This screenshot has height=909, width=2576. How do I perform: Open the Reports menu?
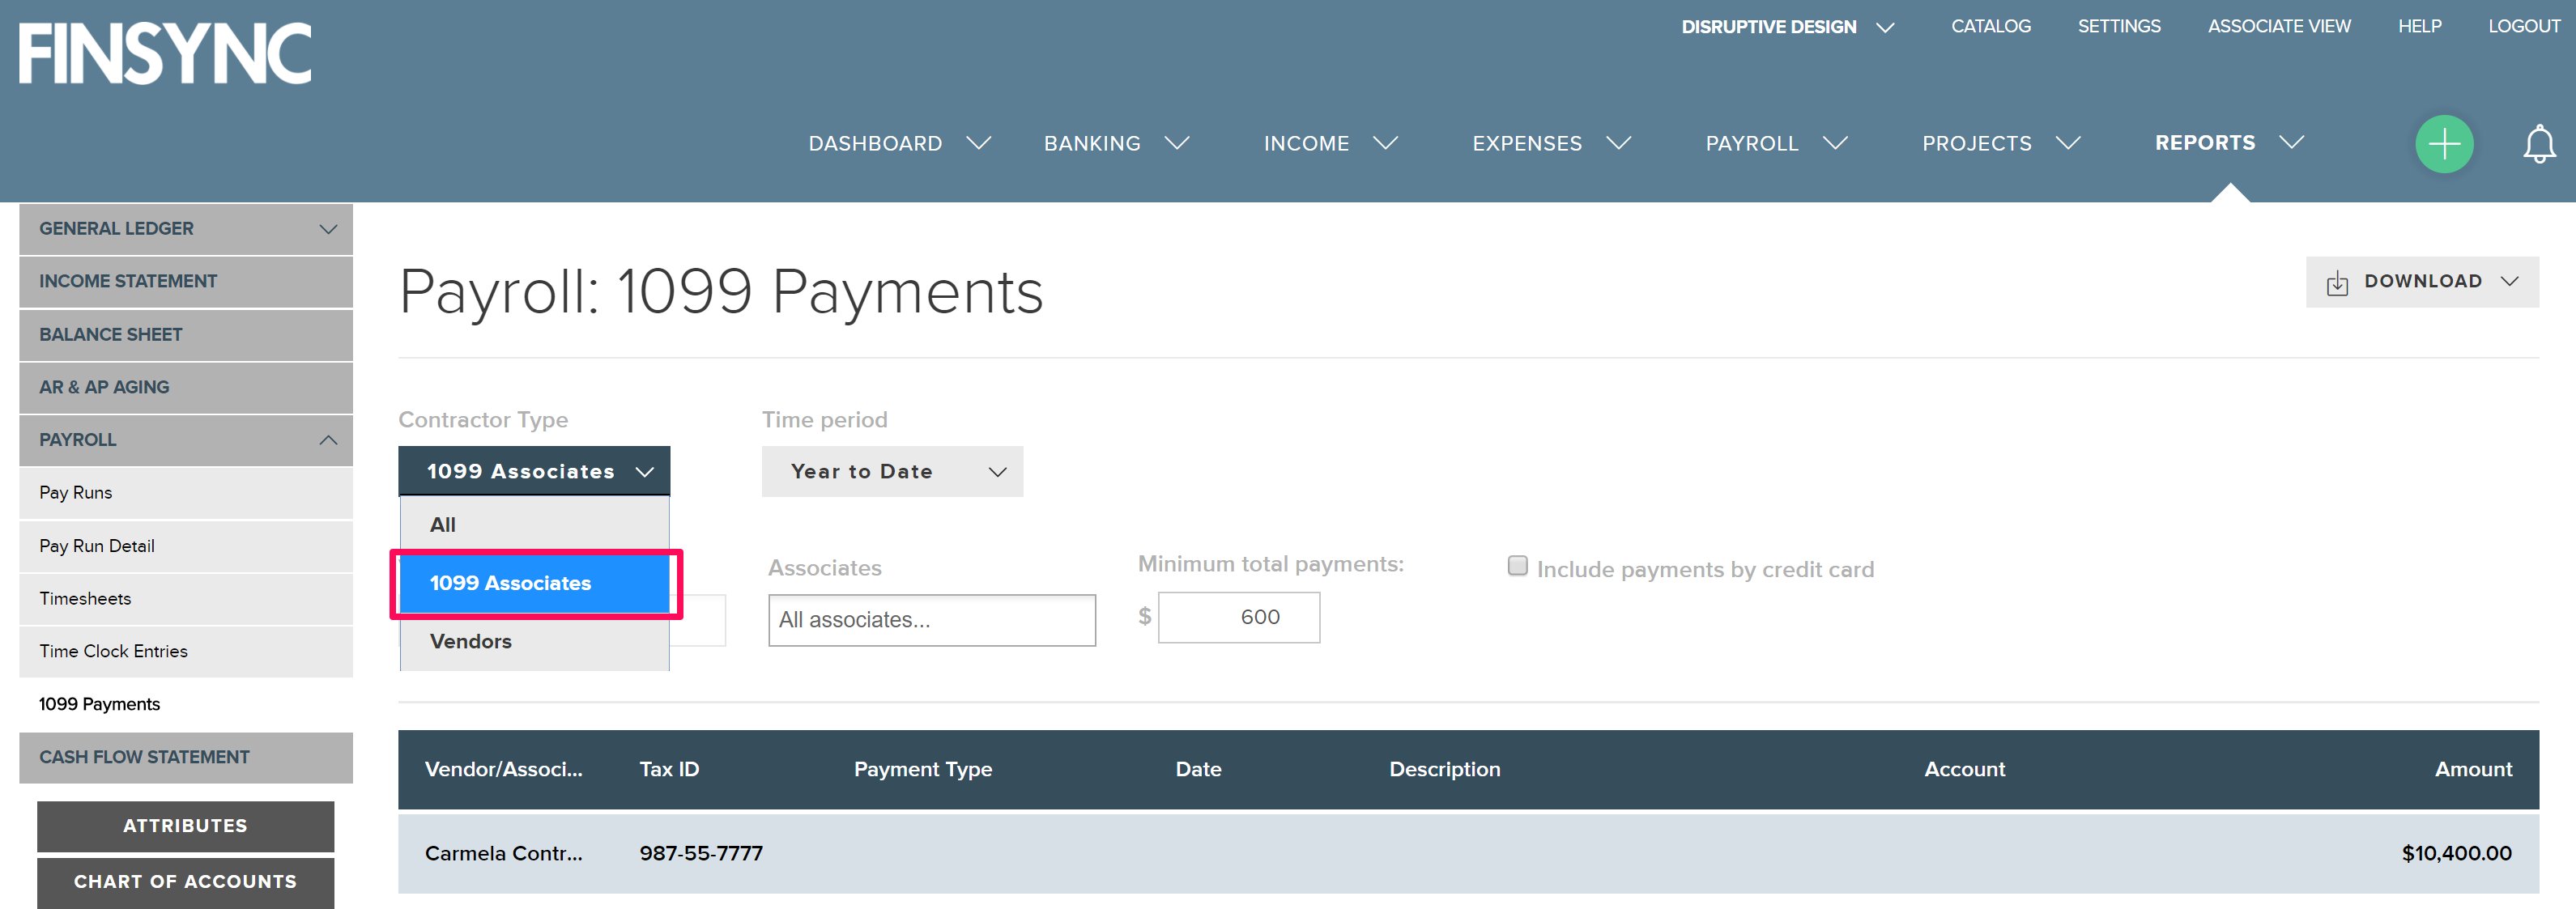pyautogui.click(x=2229, y=142)
